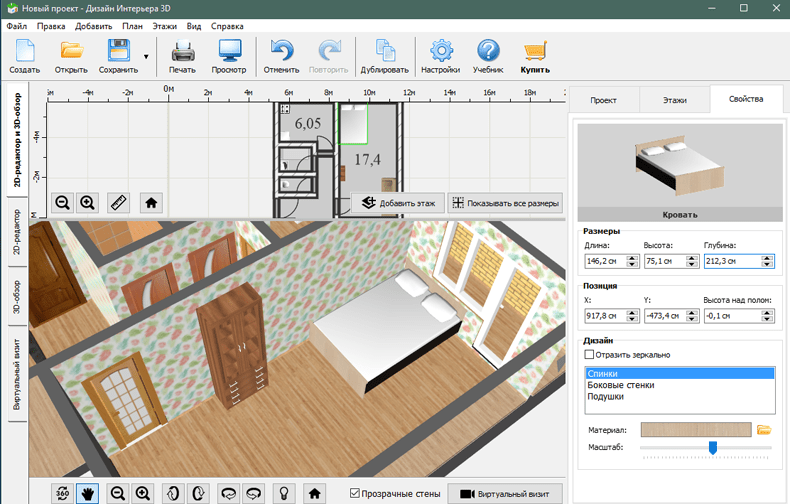Click the 360 rotation icon
The image size is (790, 504).
click(x=62, y=493)
